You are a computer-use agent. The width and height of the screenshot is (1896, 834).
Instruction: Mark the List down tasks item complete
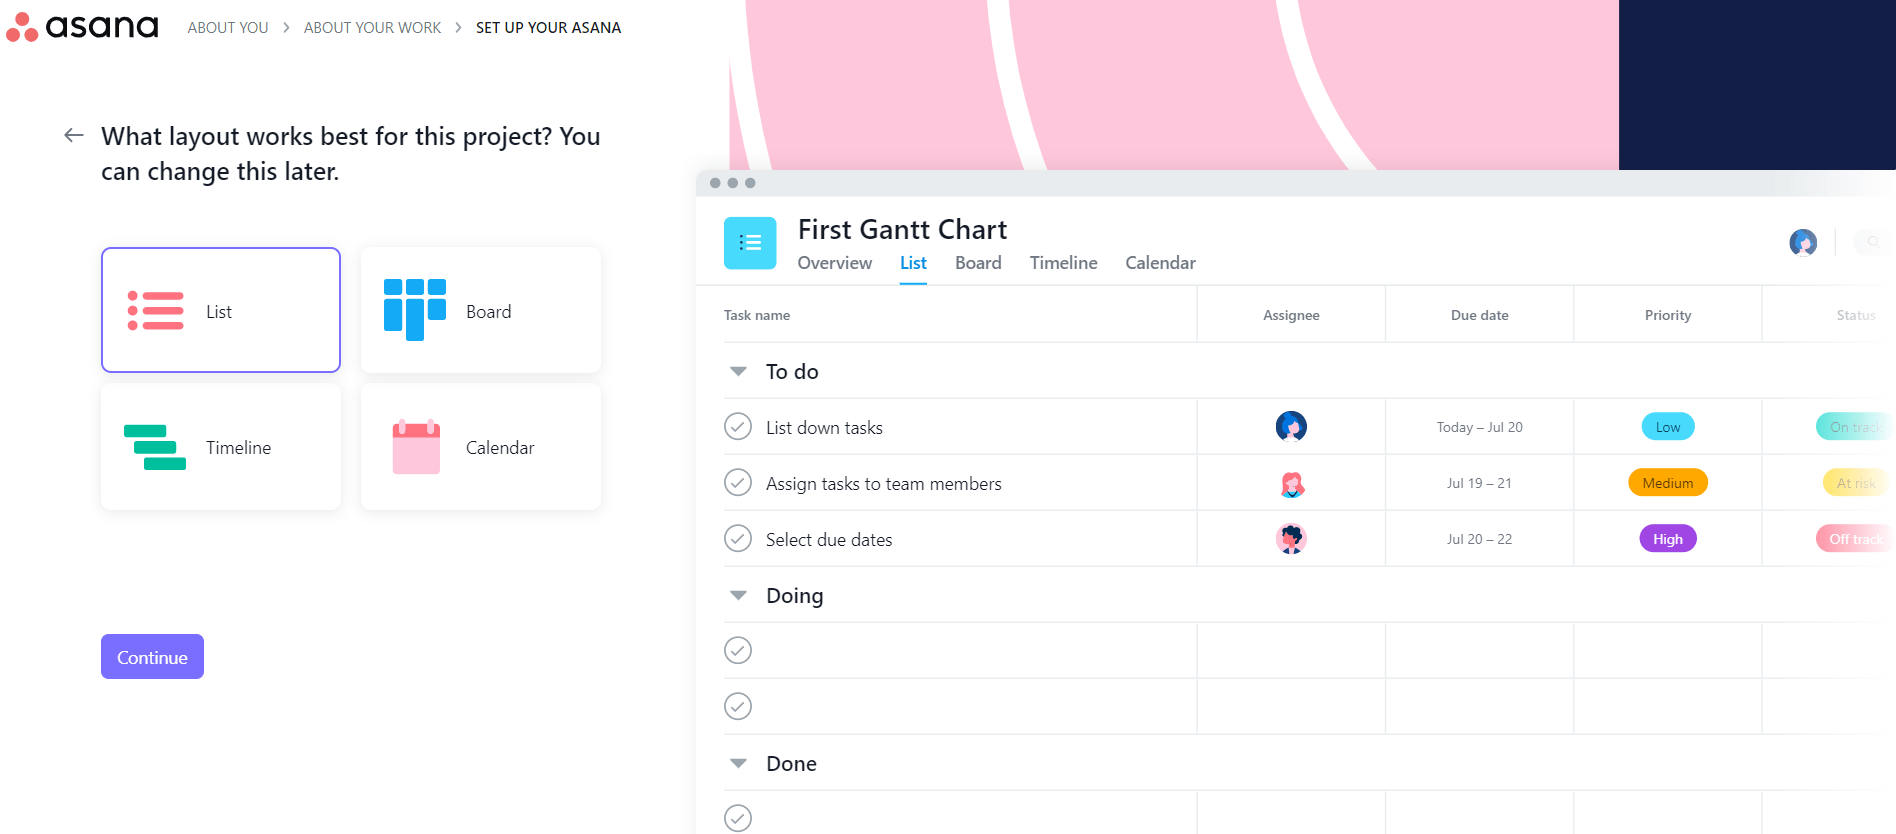(x=738, y=426)
